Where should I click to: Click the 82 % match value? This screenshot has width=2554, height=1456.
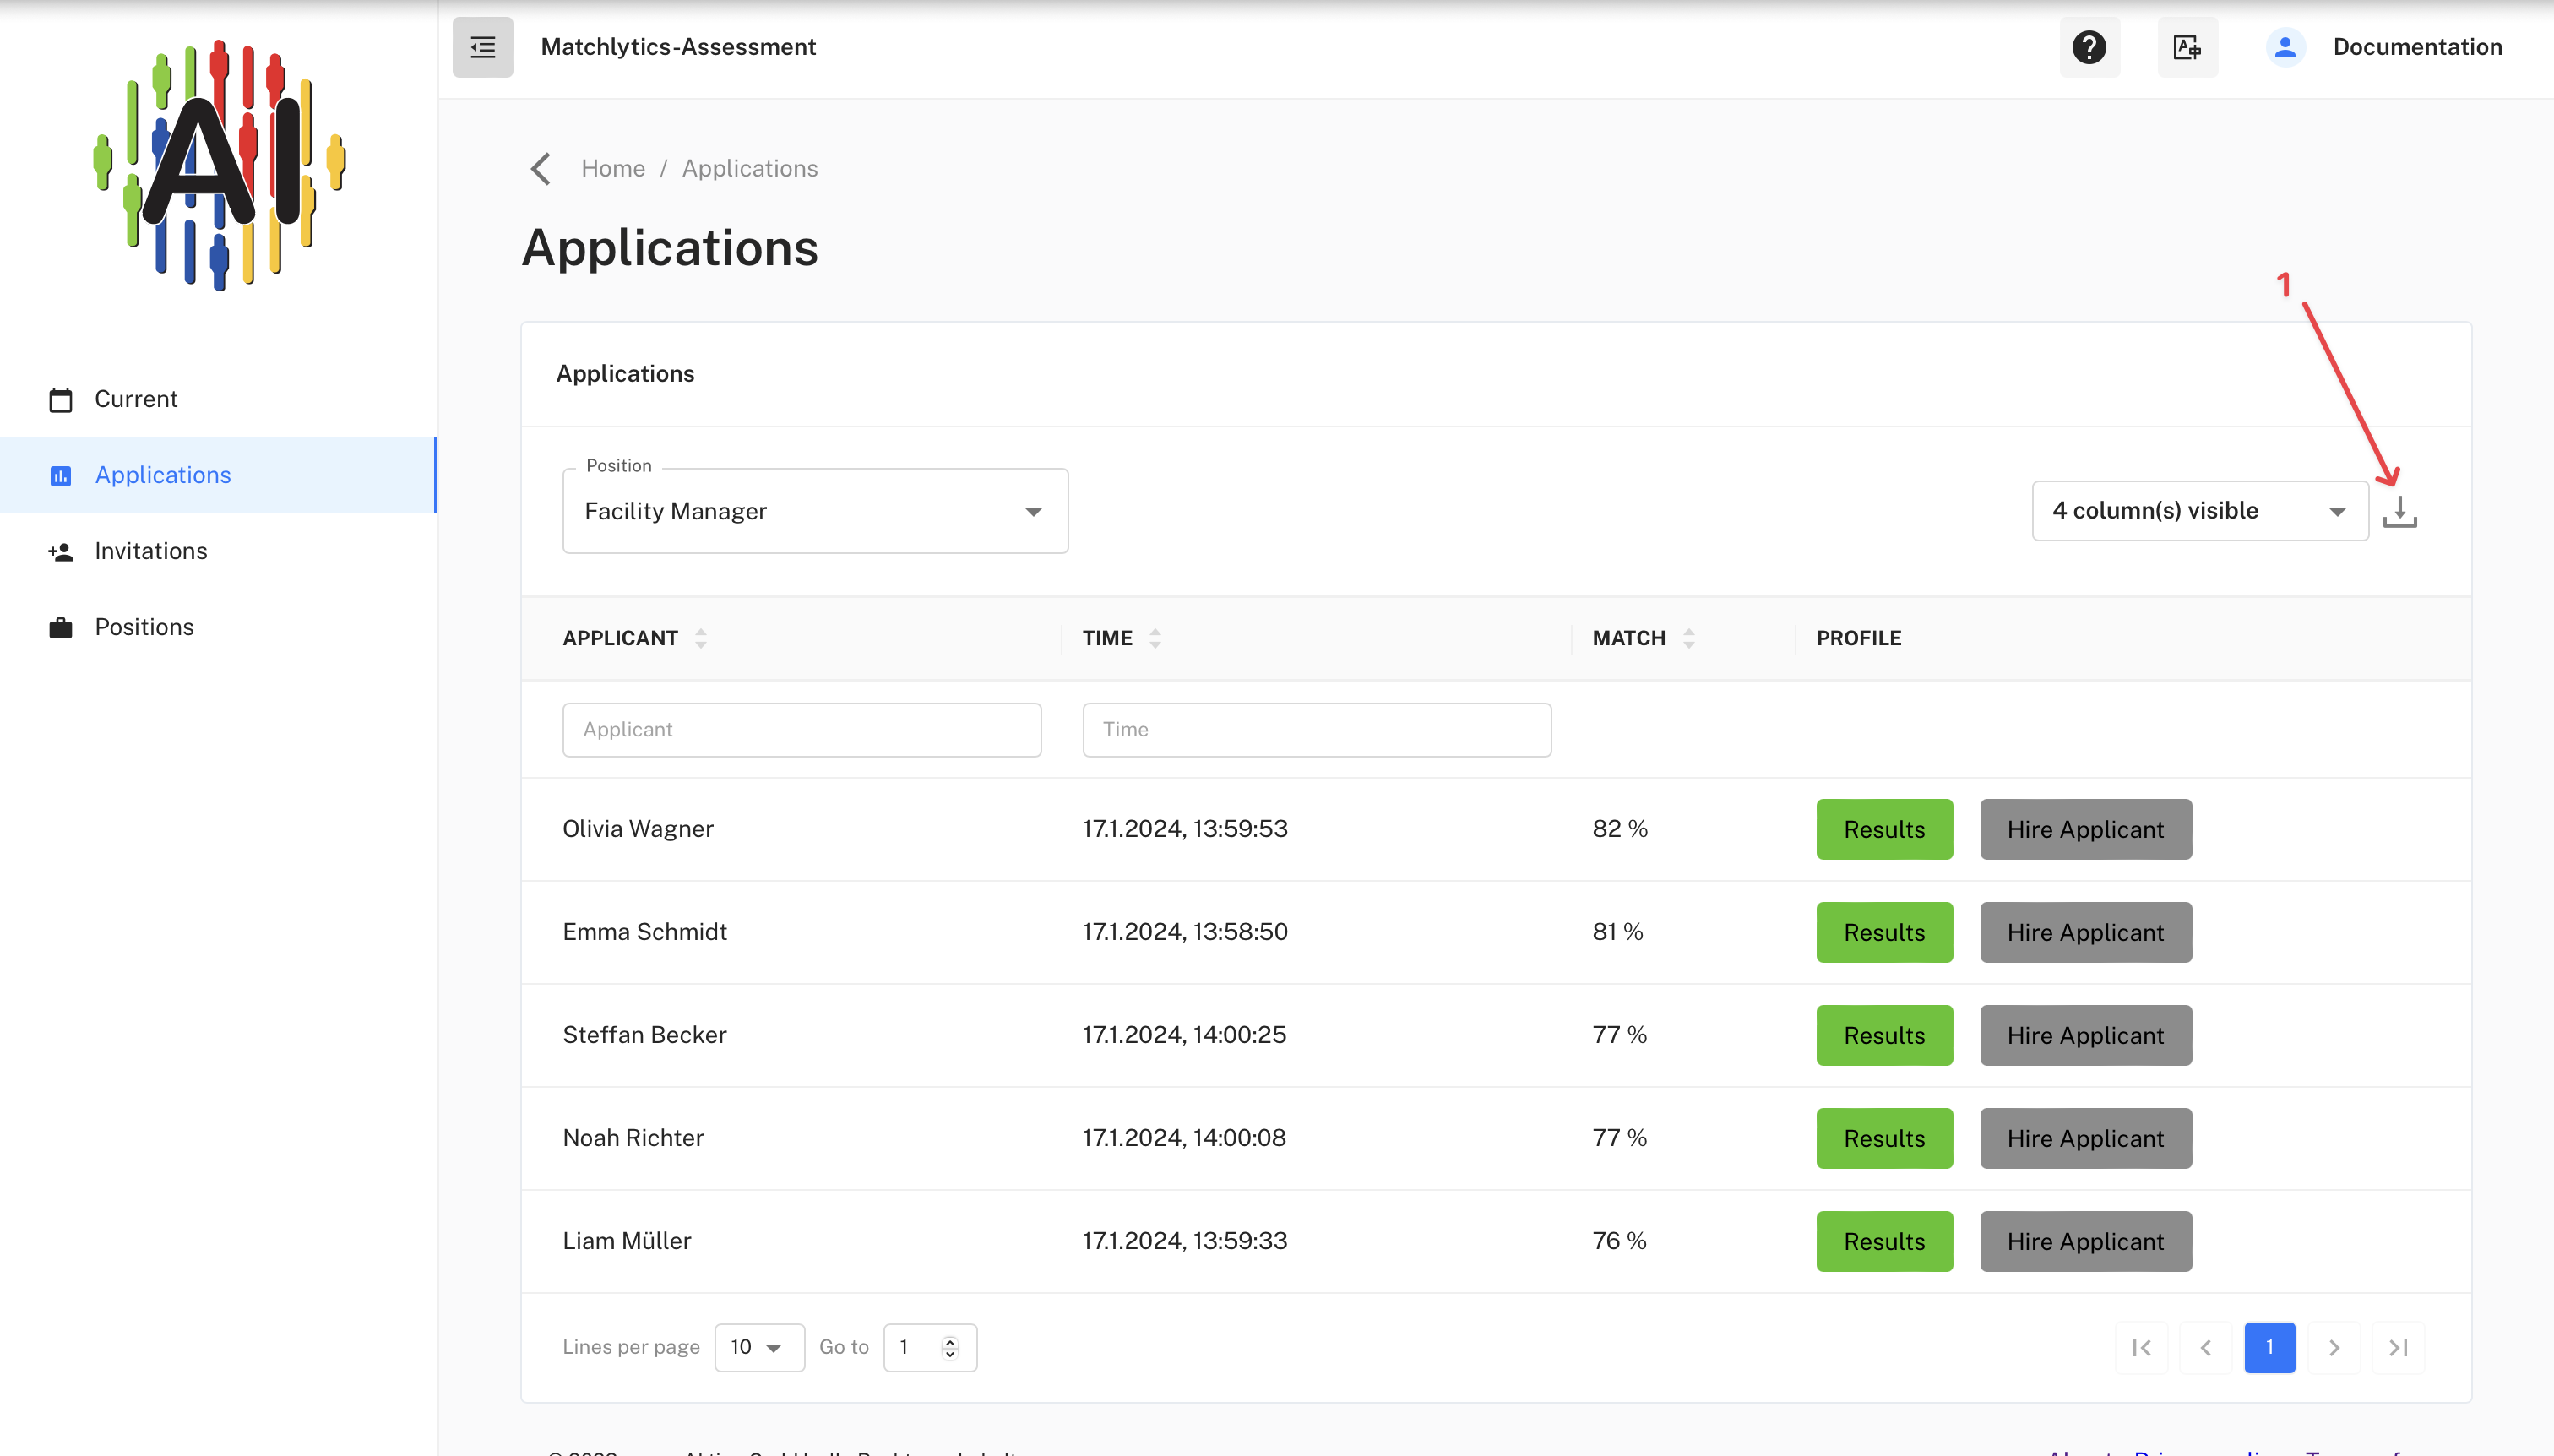click(x=1620, y=829)
